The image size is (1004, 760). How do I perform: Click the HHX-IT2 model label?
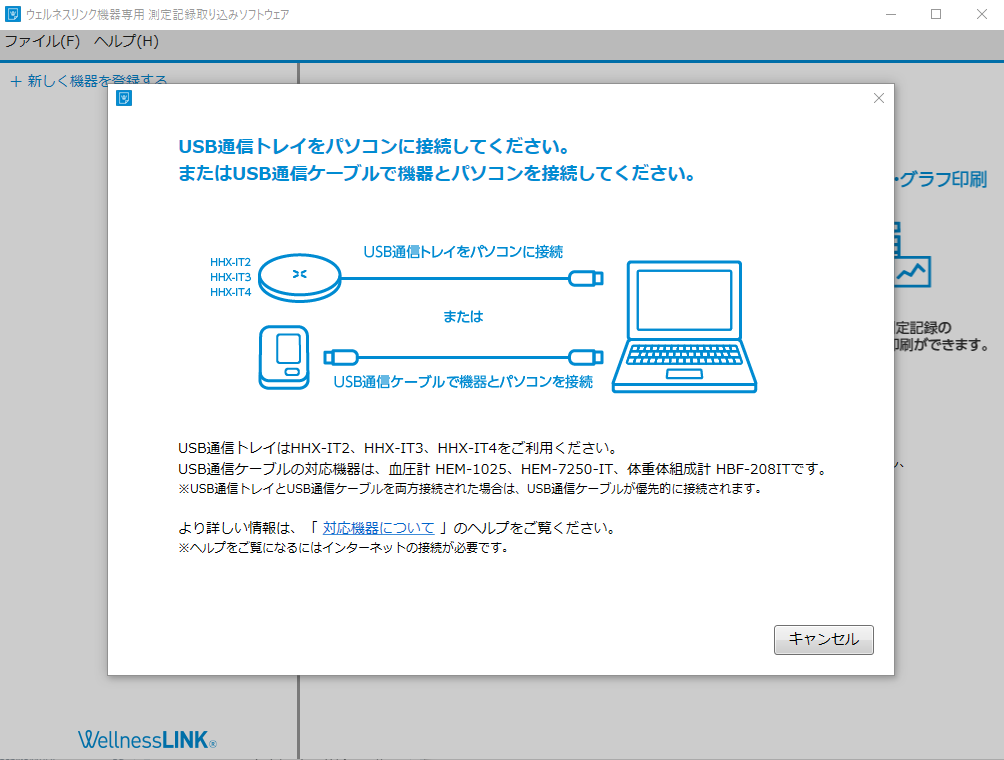tap(231, 262)
